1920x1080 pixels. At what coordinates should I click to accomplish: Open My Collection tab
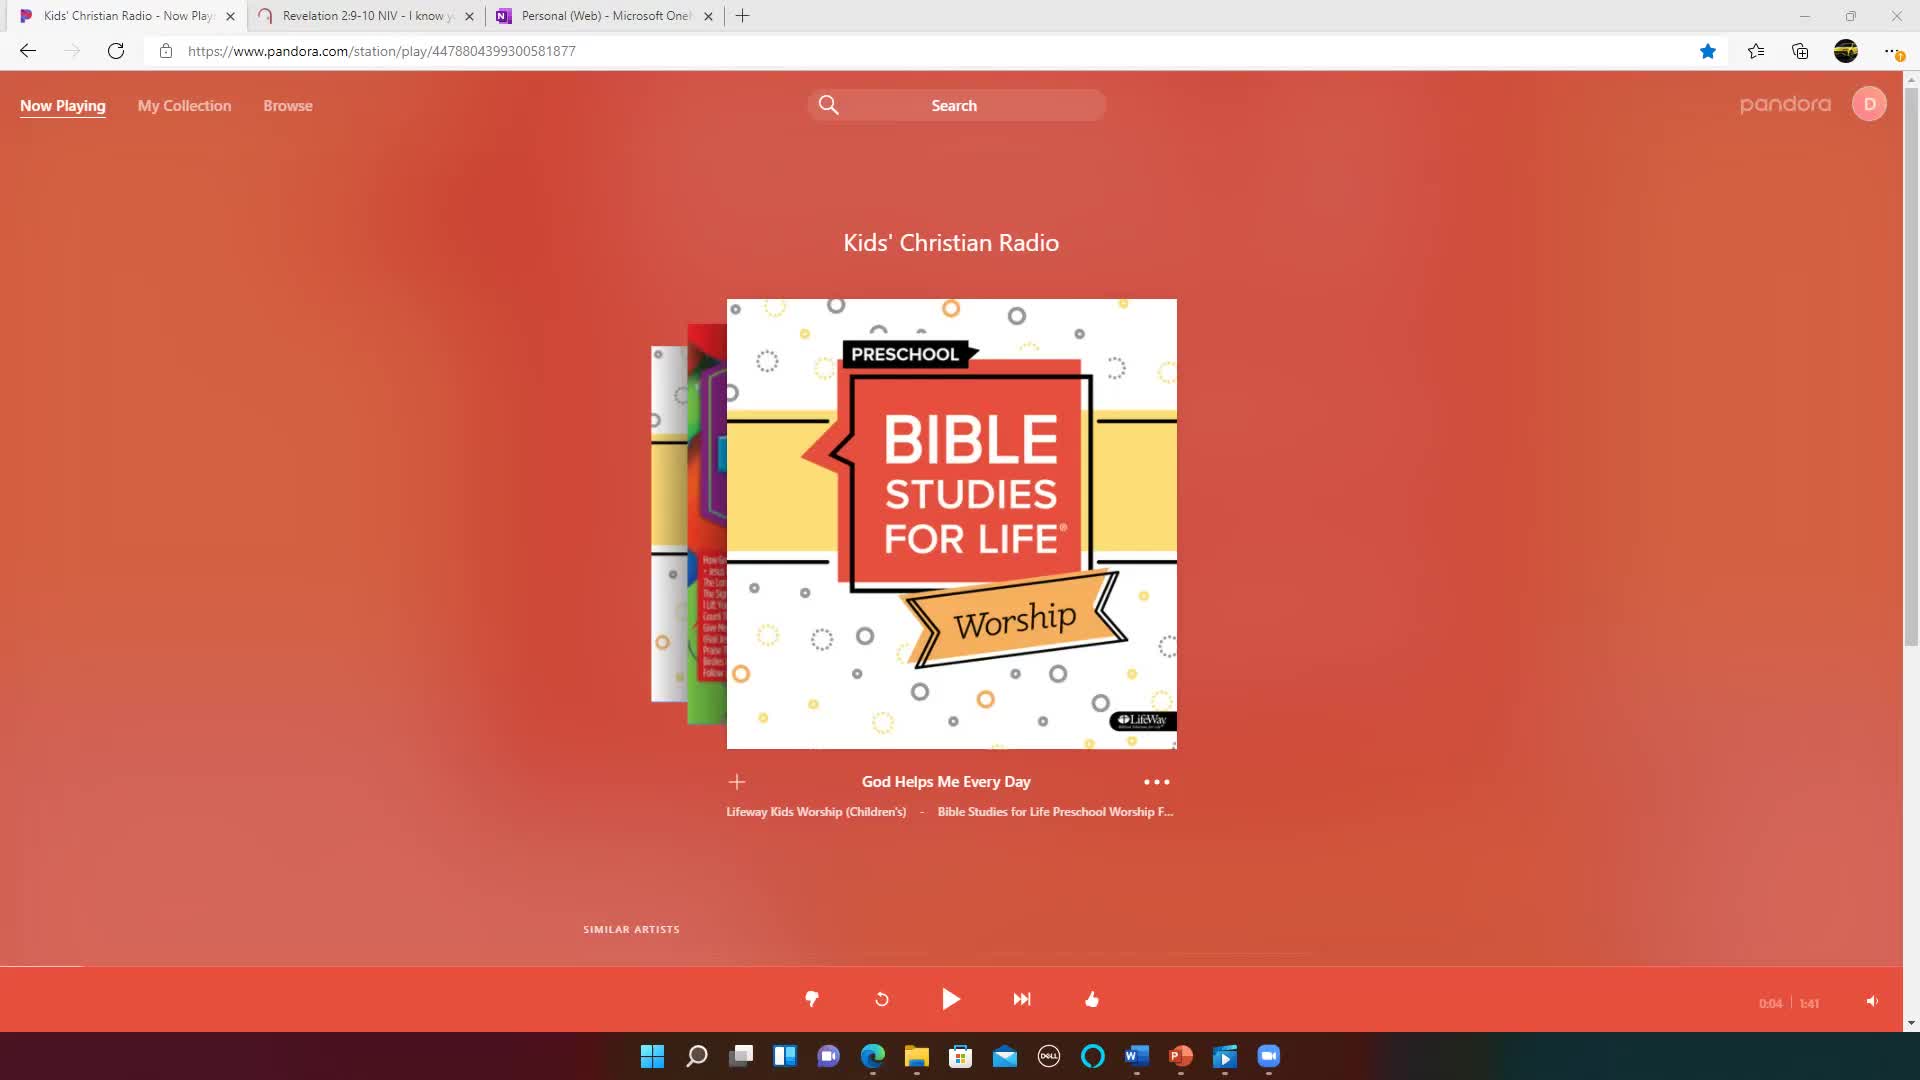pyautogui.click(x=184, y=106)
